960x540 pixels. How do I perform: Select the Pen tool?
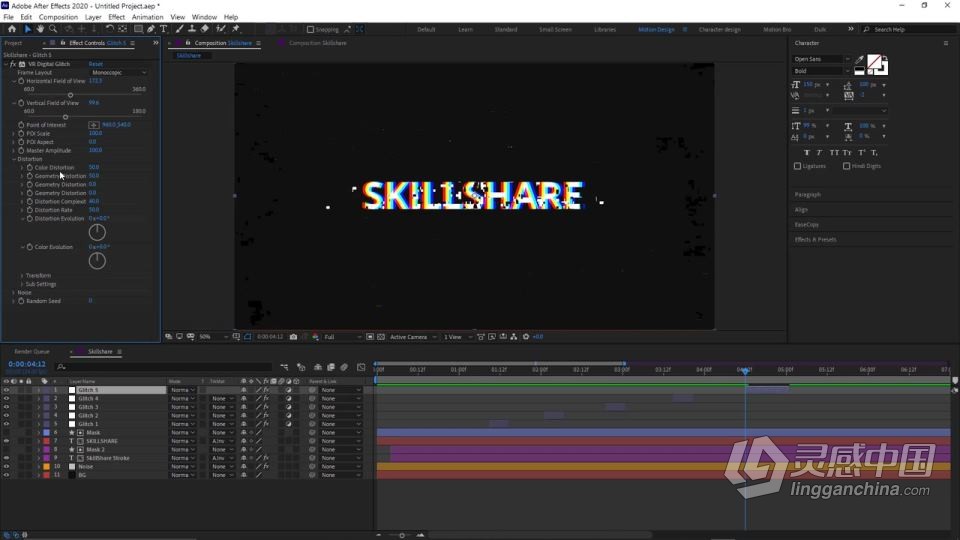[x=151, y=29]
